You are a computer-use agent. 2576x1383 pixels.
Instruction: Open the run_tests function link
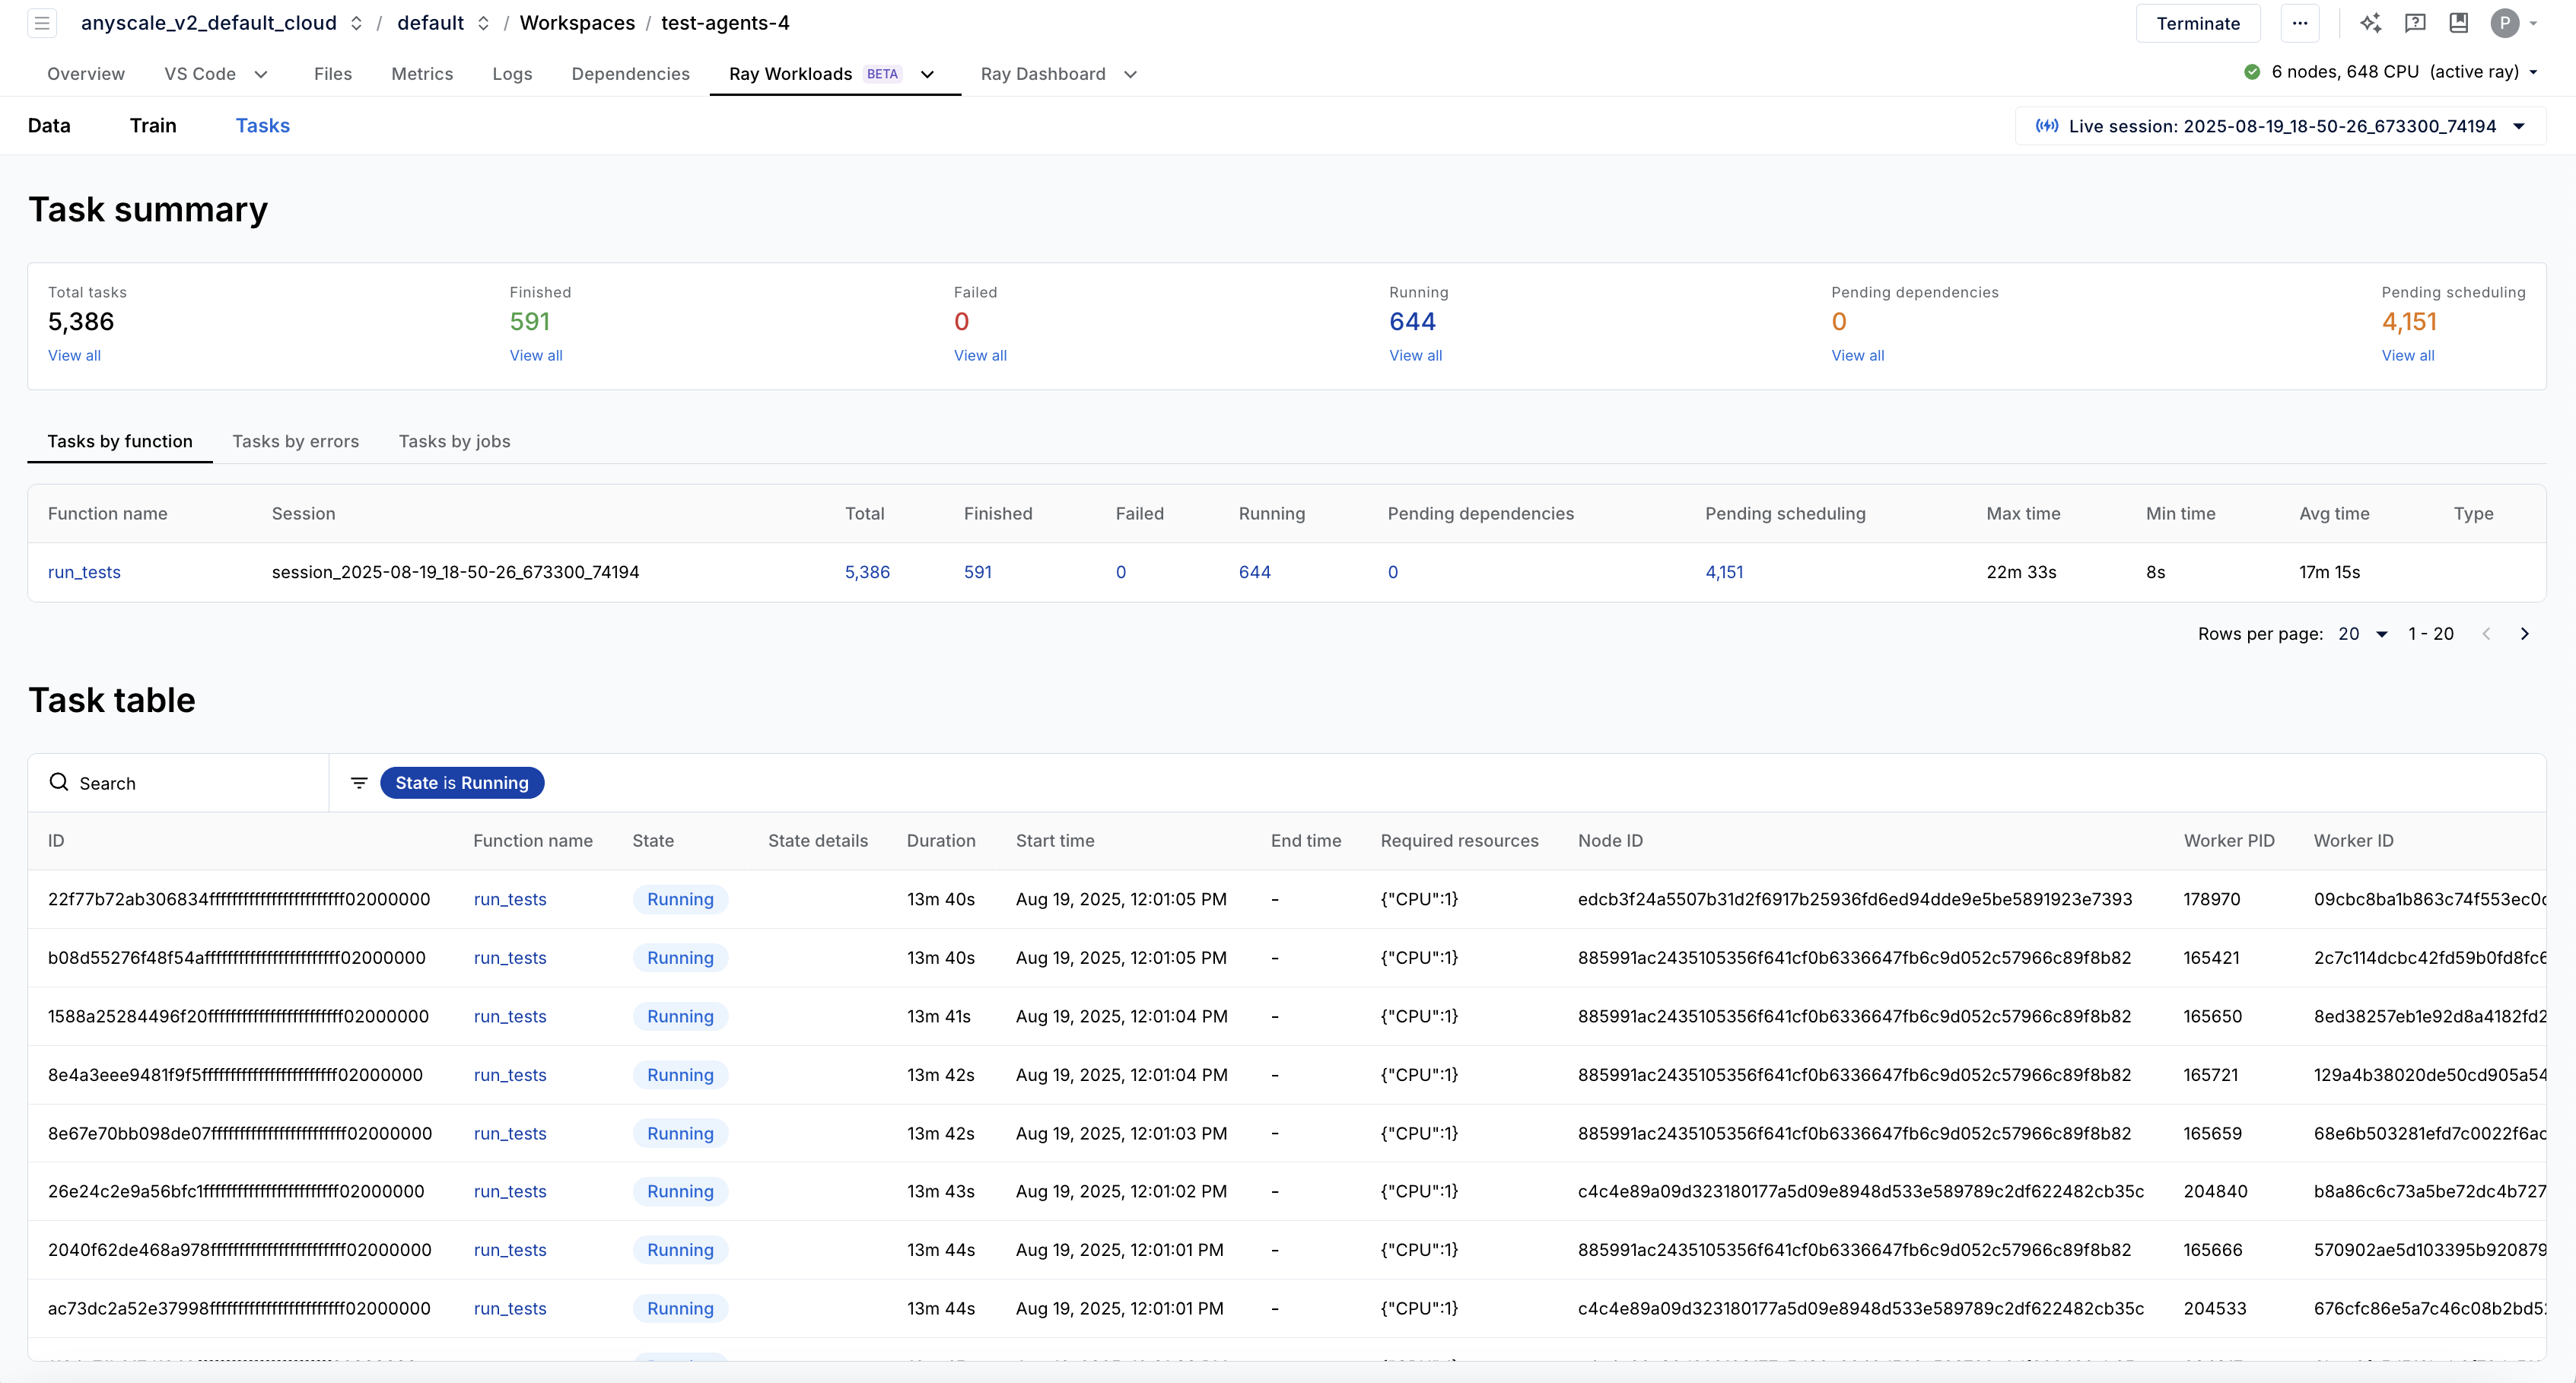84,572
